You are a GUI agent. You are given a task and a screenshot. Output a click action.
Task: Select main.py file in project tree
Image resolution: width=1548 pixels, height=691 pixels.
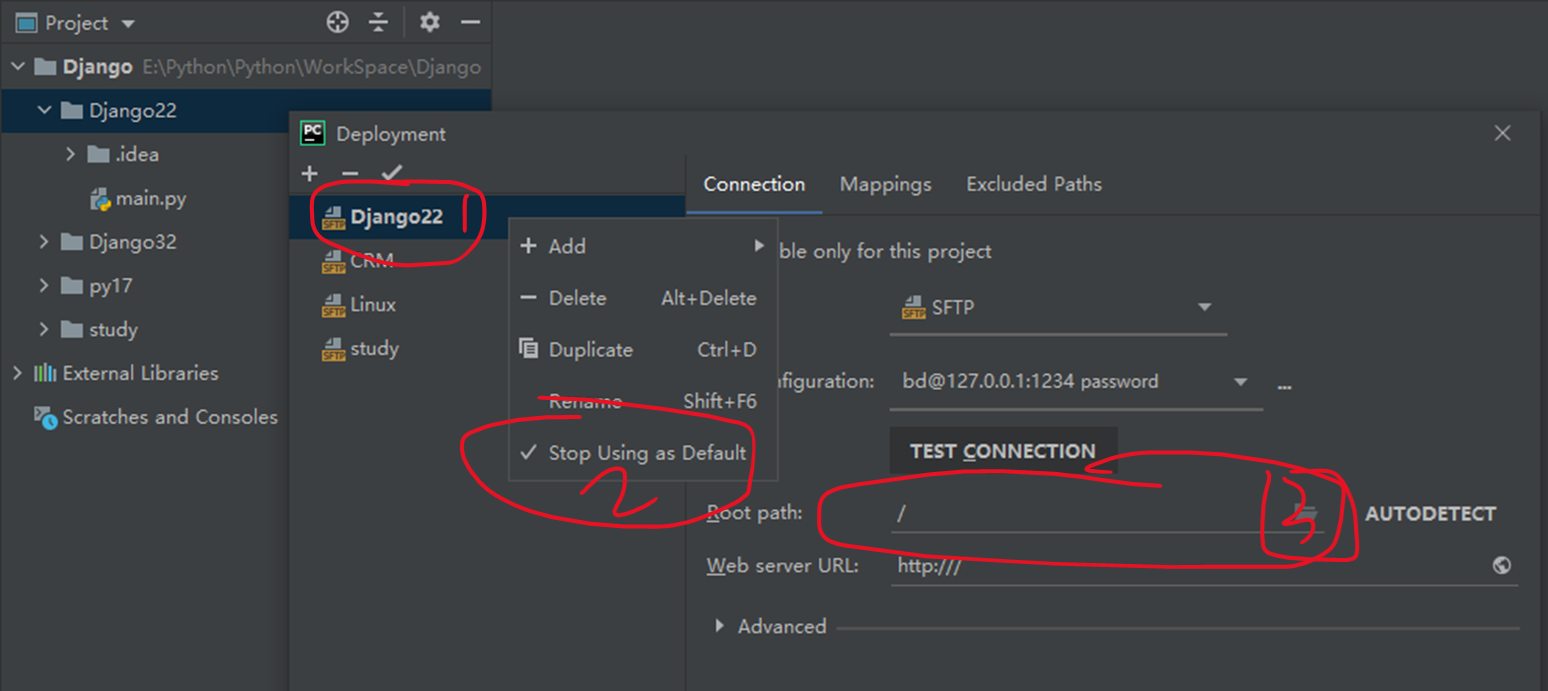[x=150, y=198]
